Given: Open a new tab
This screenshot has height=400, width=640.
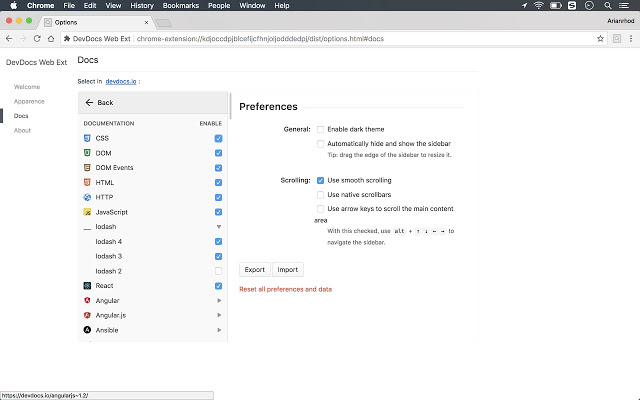Looking at the screenshot, I should point(164,23).
